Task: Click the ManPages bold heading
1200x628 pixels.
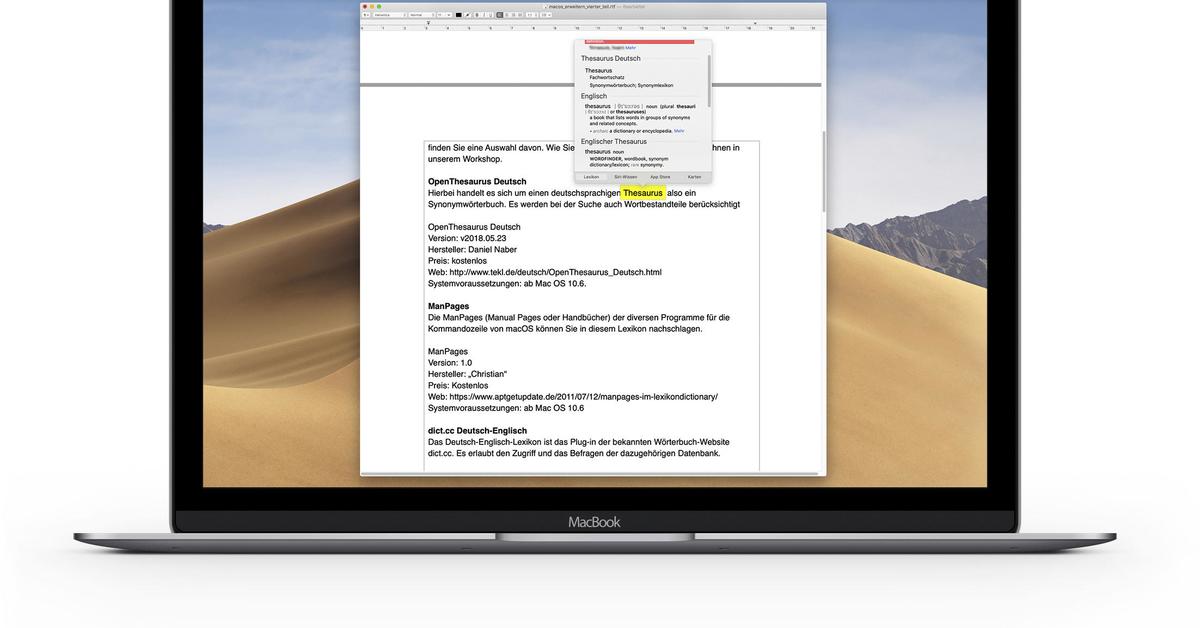Action: [x=448, y=306]
